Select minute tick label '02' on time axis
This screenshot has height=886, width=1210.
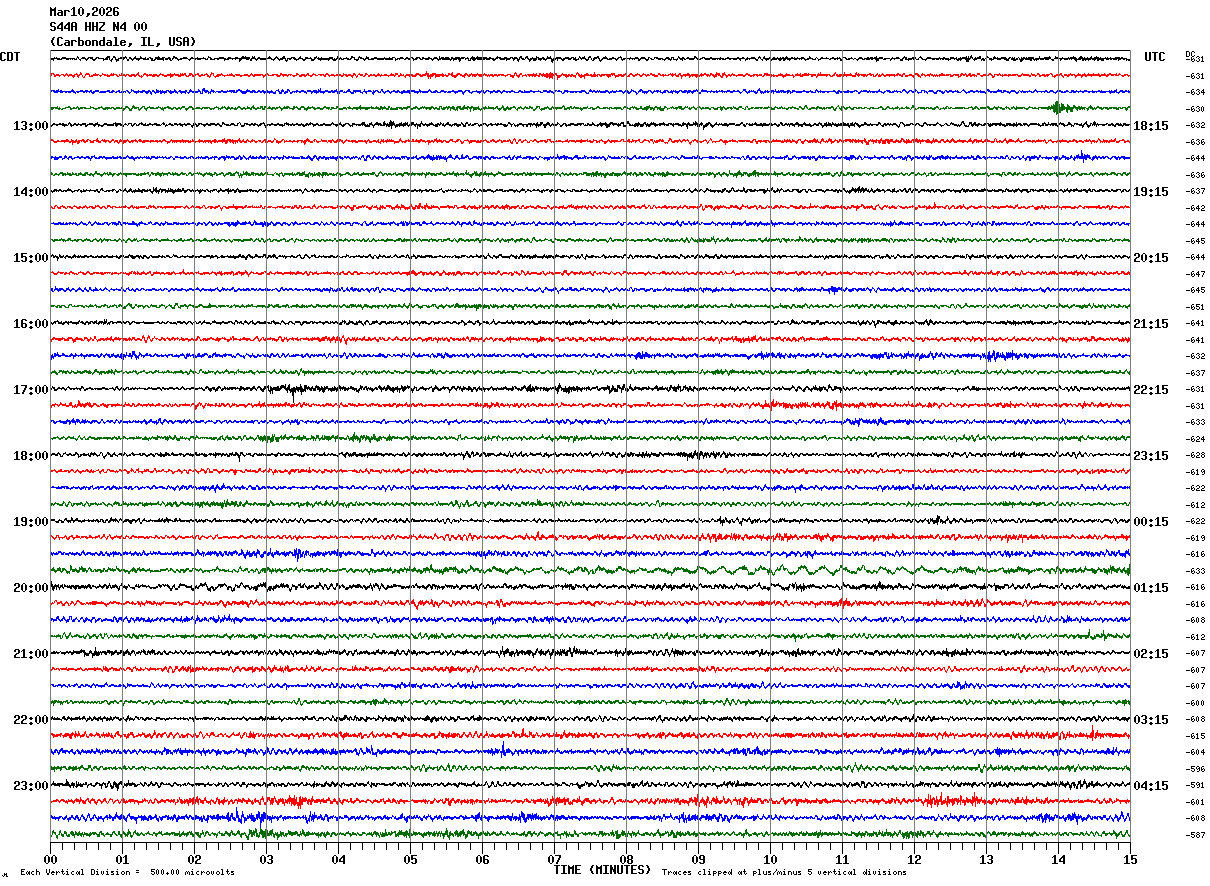(x=194, y=859)
